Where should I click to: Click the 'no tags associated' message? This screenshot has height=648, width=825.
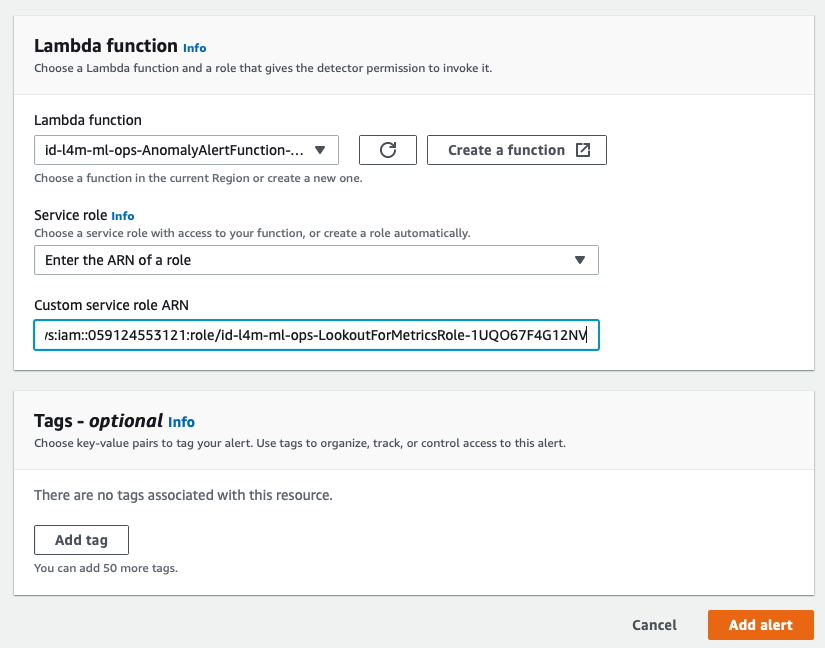[x=183, y=495]
